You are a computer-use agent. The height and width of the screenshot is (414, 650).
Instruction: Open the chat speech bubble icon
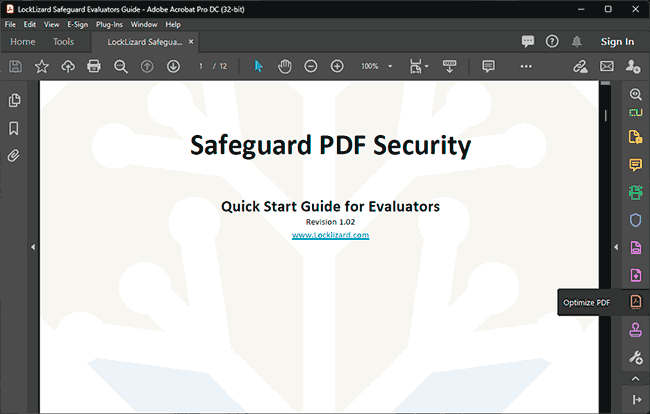528,41
